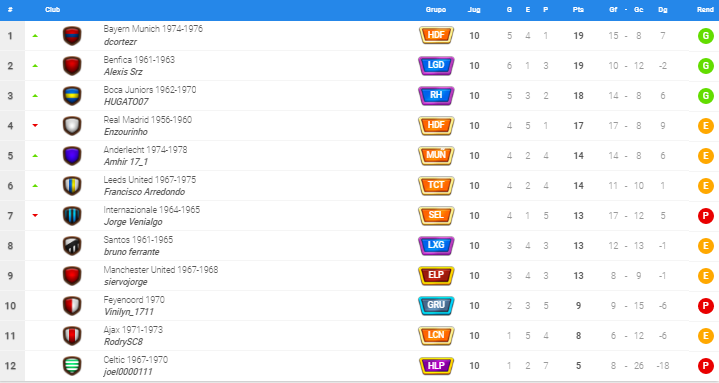Open manager Enzourinho's name
The image size is (719, 383).
[x=126, y=132]
